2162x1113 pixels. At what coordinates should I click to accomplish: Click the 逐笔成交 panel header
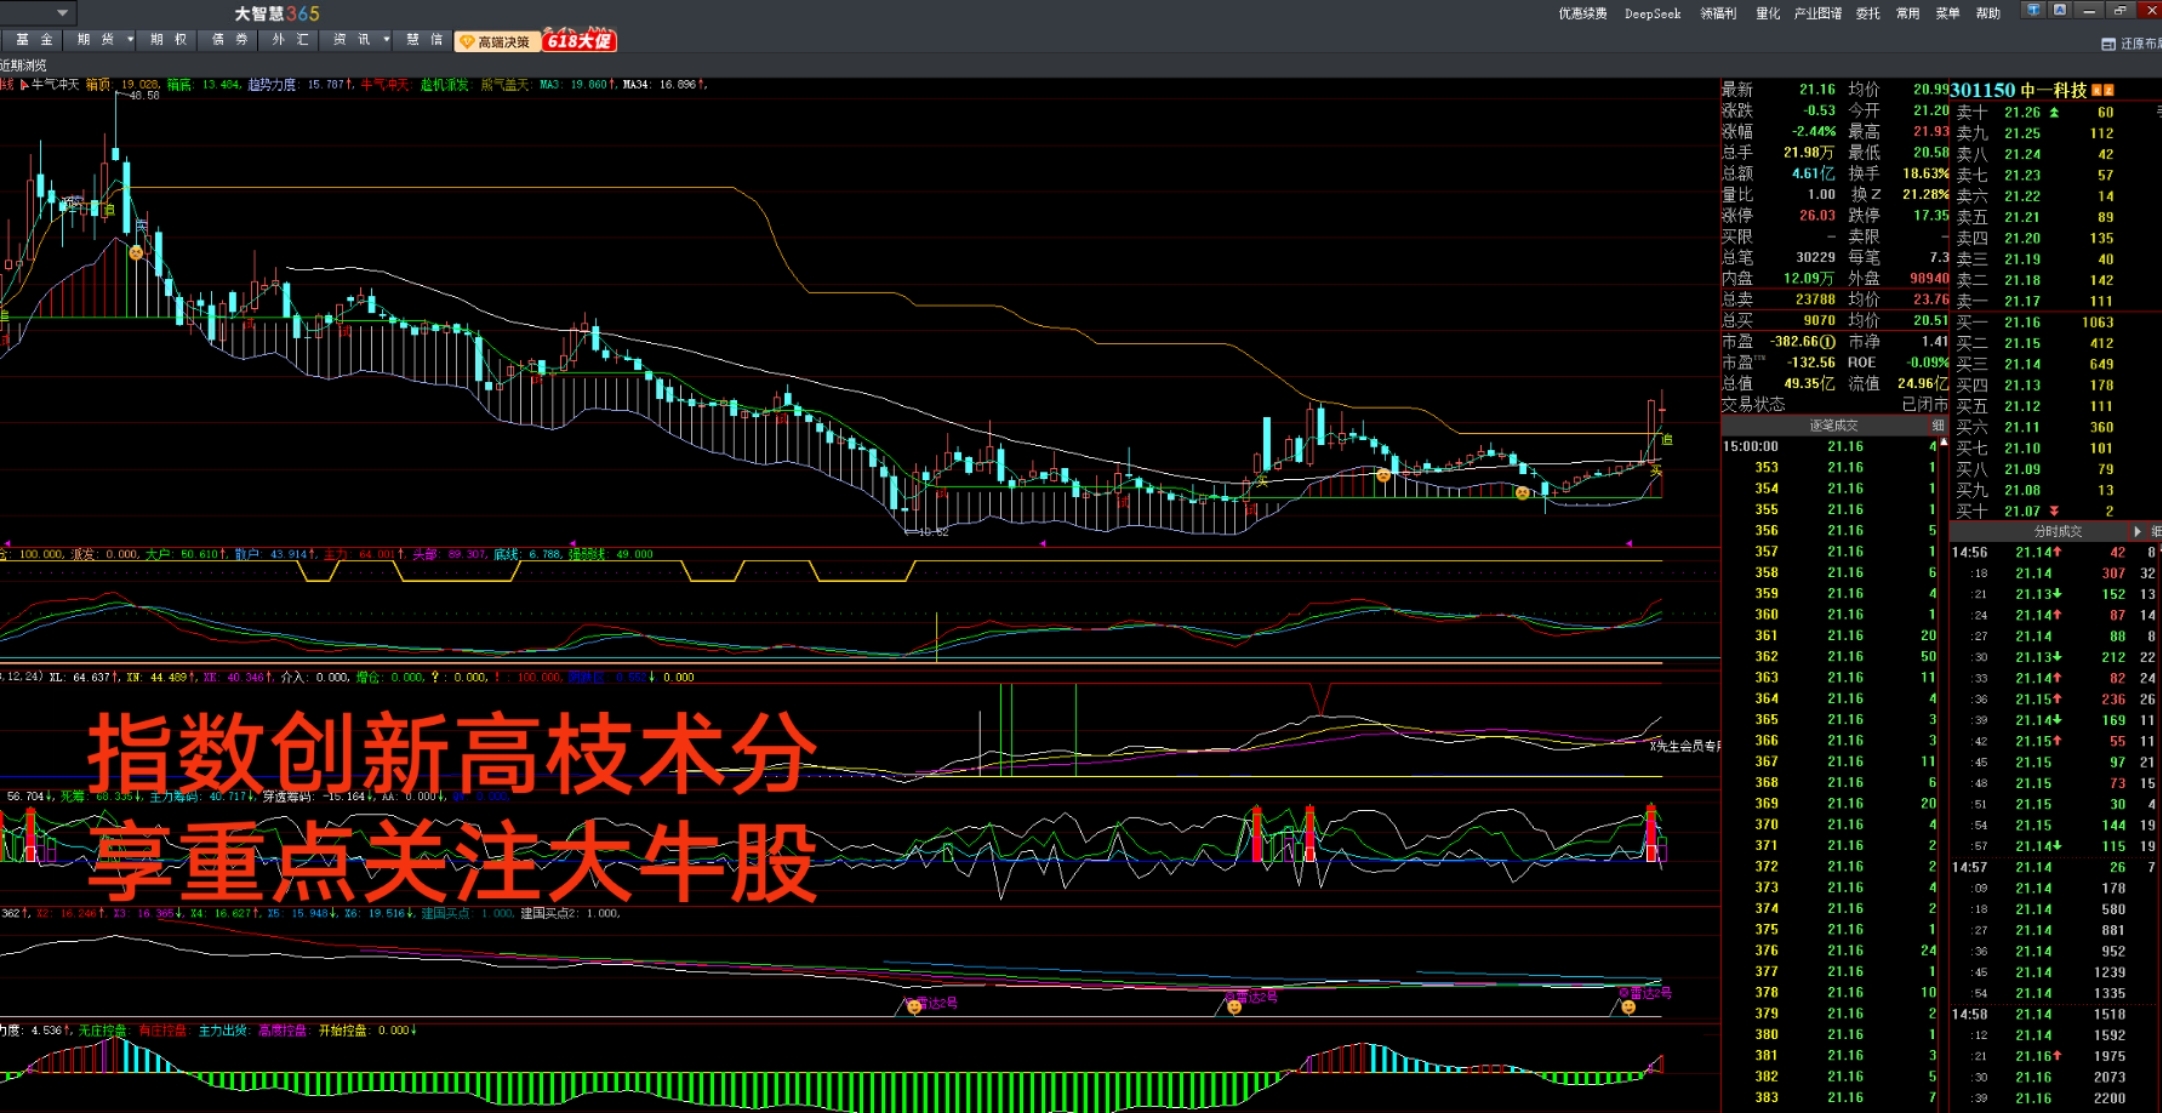tap(1833, 426)
